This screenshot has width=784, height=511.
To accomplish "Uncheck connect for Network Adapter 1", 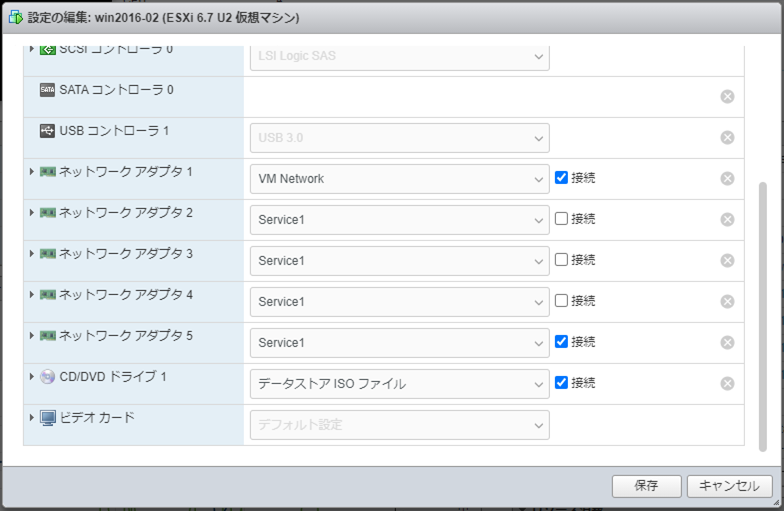I will click(562, 178).
